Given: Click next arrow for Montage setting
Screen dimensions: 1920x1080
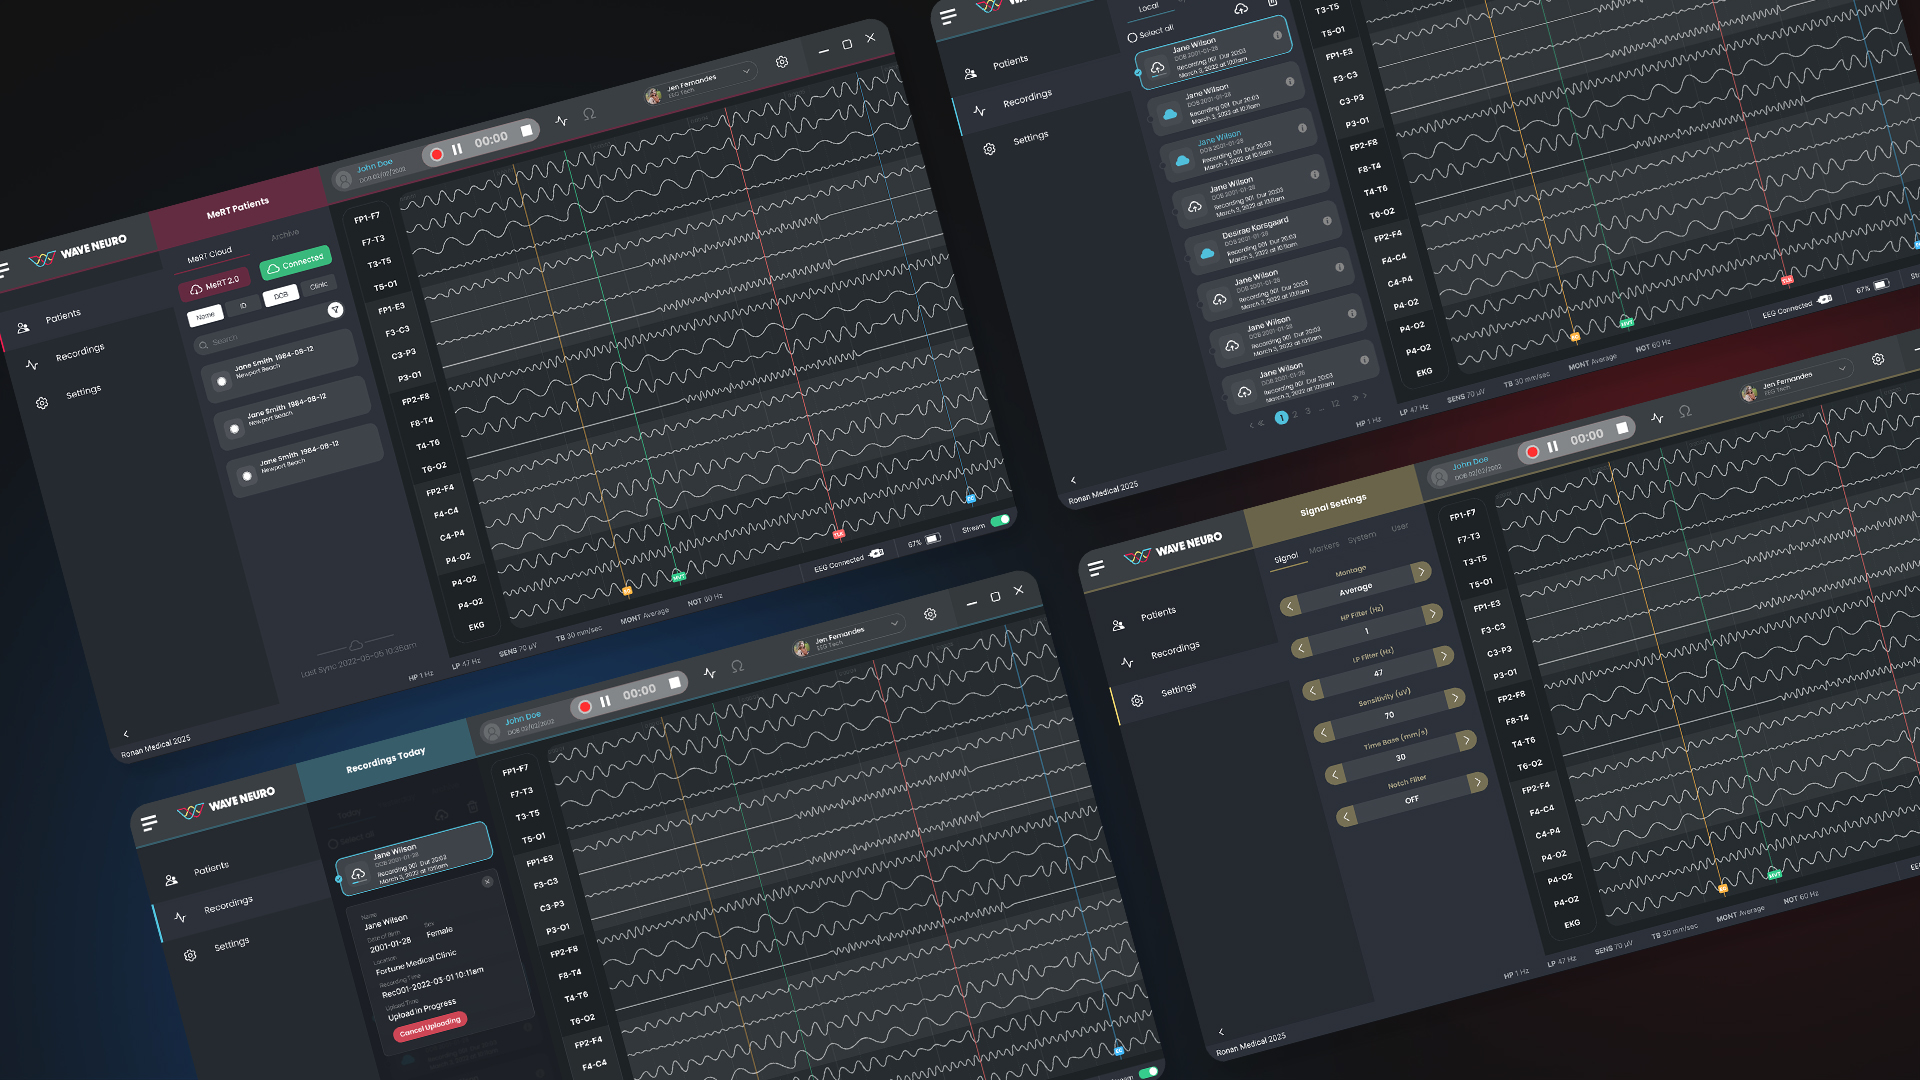Looking at the screenshot, I should [x=1421, y=572].
